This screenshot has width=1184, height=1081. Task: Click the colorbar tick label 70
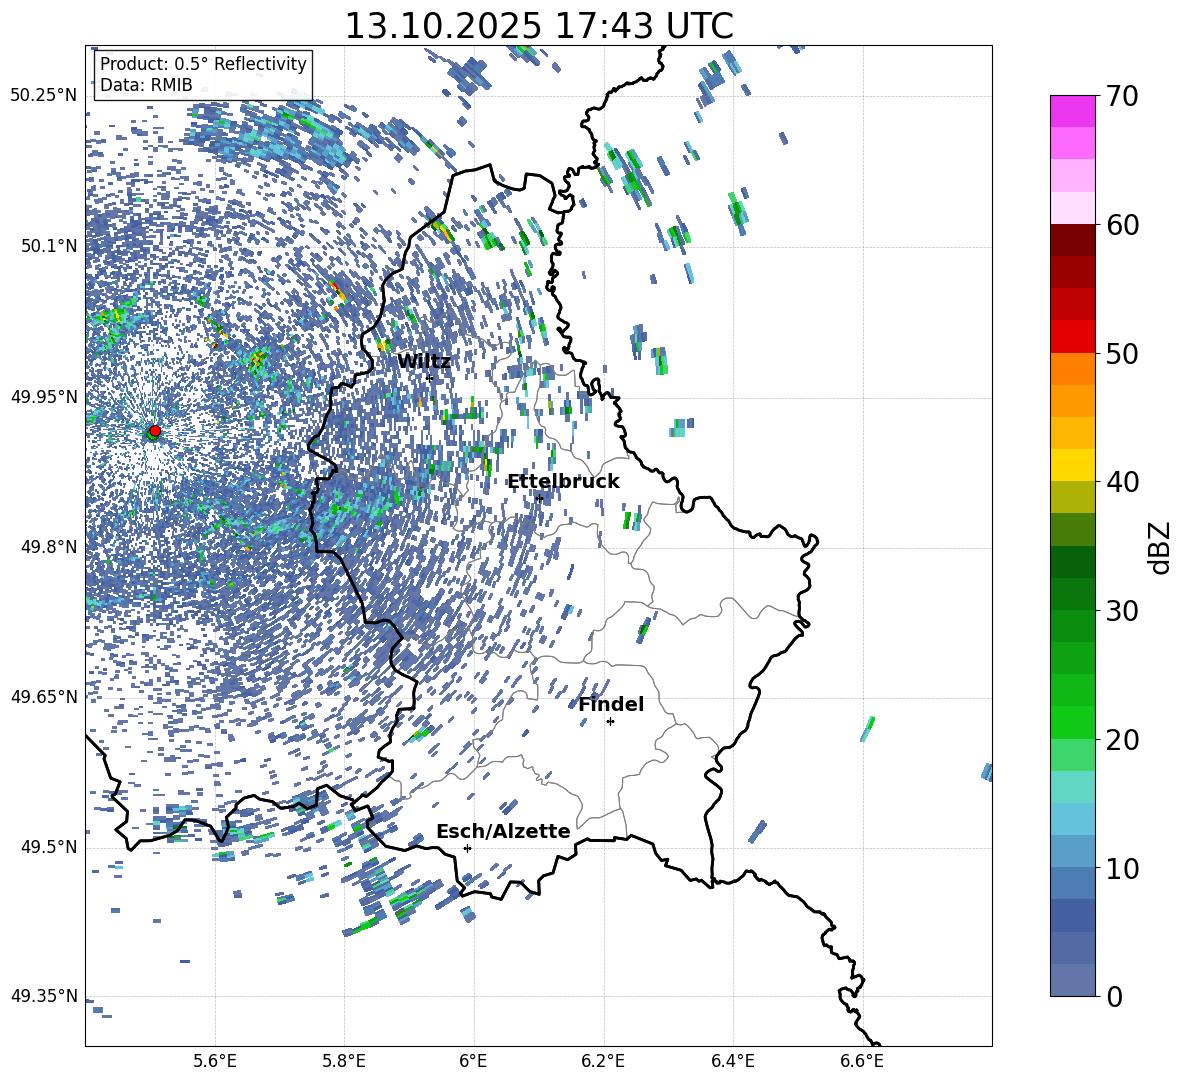pos(1123,97)
